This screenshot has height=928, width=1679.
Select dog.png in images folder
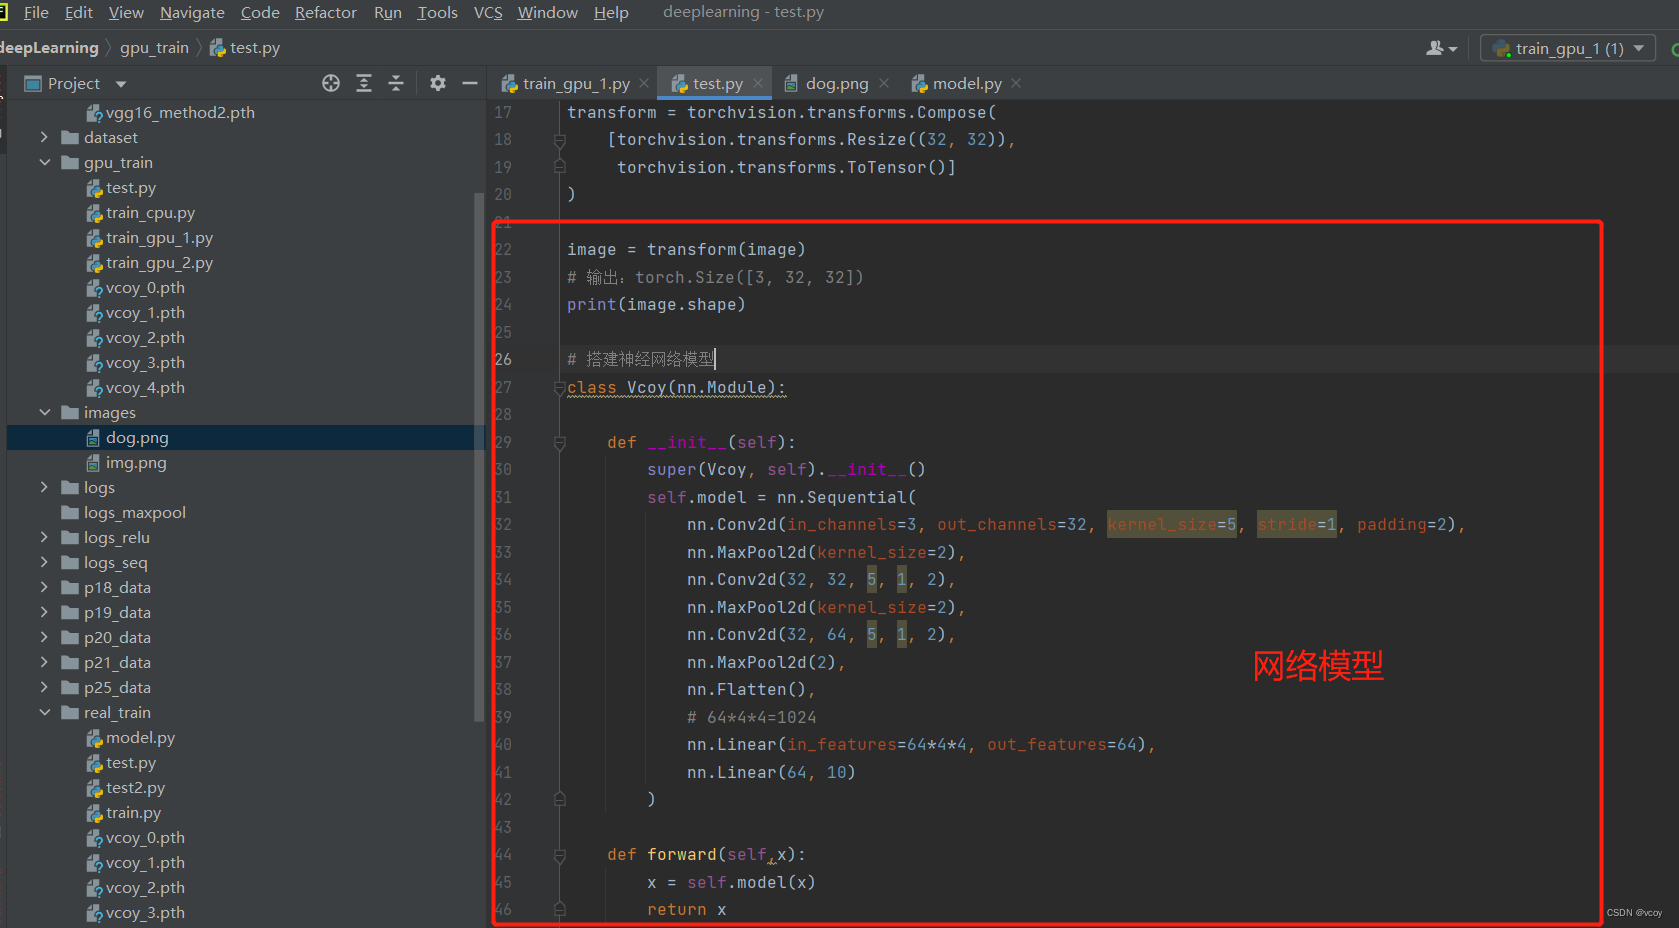137,437
